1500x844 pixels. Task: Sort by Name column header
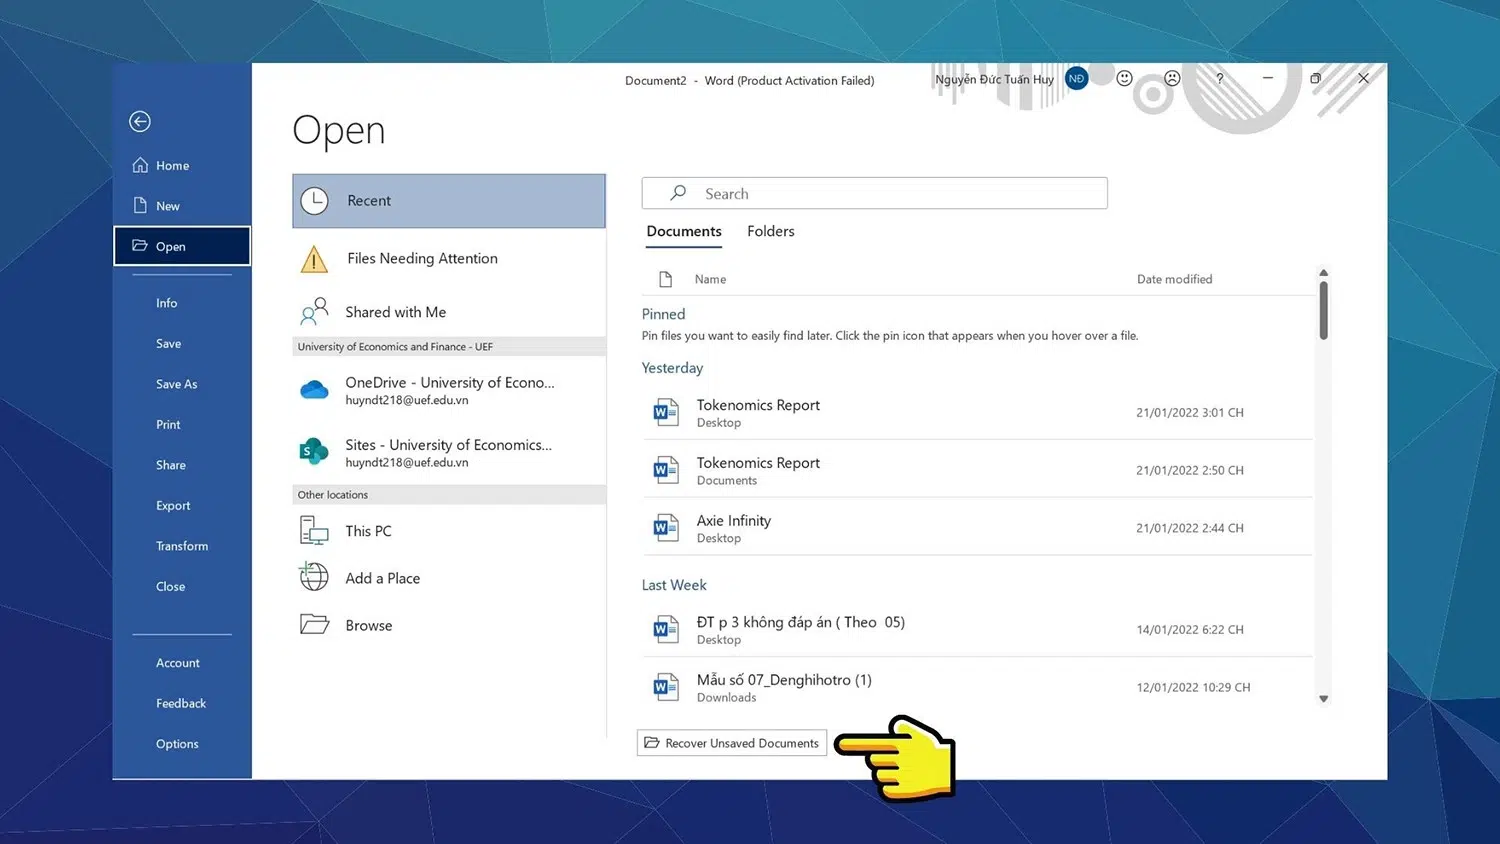[711, 279]
